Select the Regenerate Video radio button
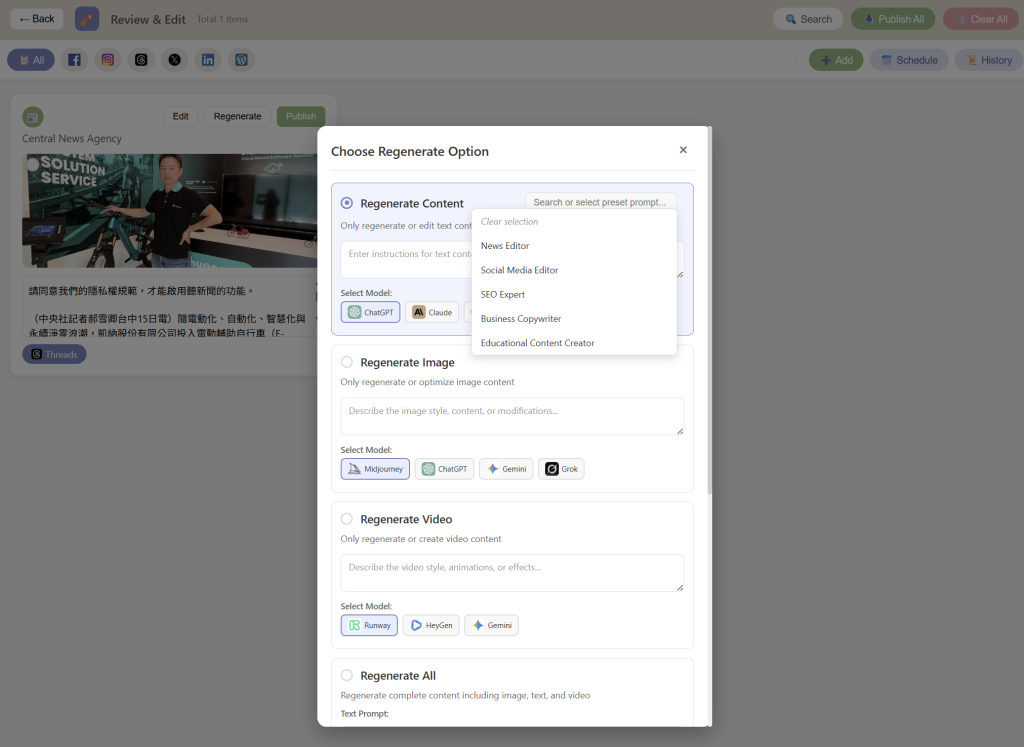This screenshot has height=747, width=1024. pos(347,519)
